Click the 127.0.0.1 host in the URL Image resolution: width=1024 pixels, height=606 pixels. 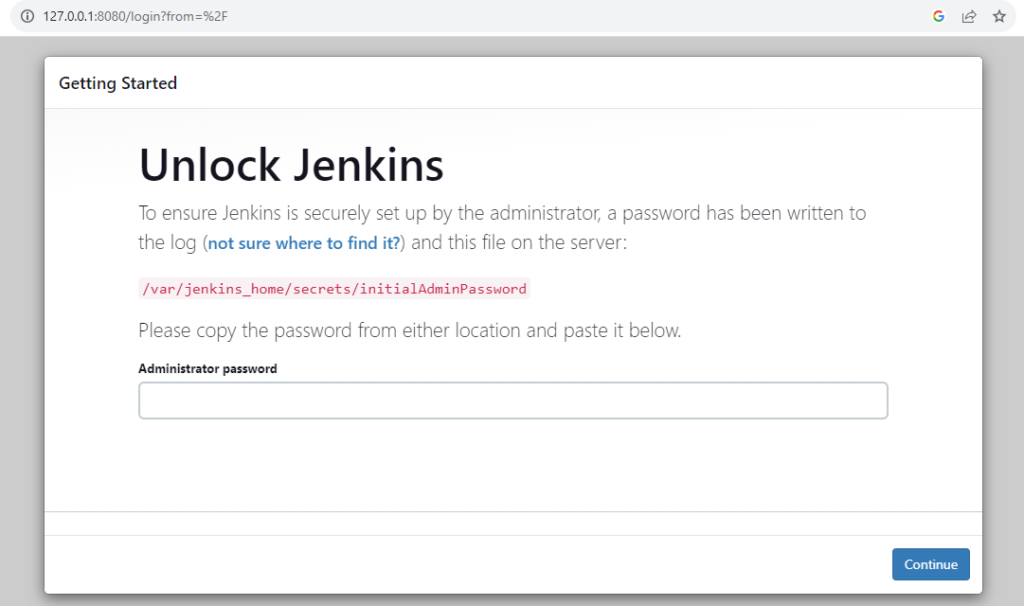[69, 17]
